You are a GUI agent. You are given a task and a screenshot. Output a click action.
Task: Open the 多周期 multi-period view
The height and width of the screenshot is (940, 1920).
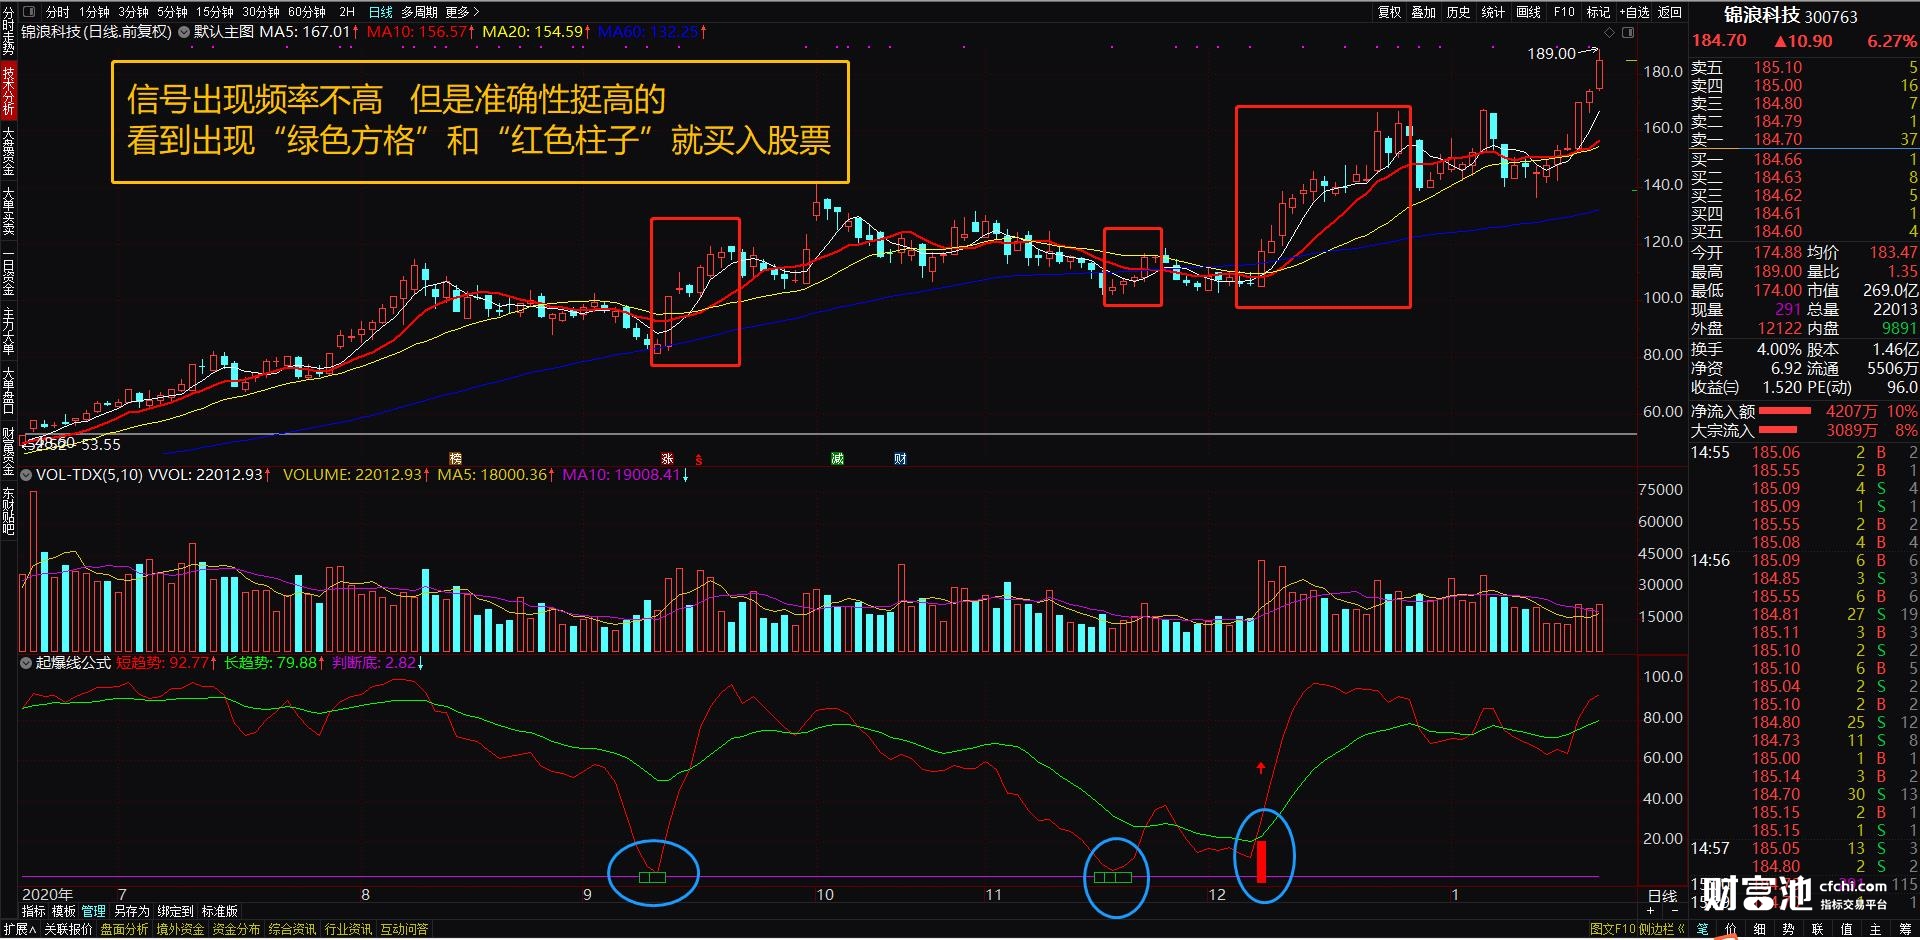click(x=420, y=12)
